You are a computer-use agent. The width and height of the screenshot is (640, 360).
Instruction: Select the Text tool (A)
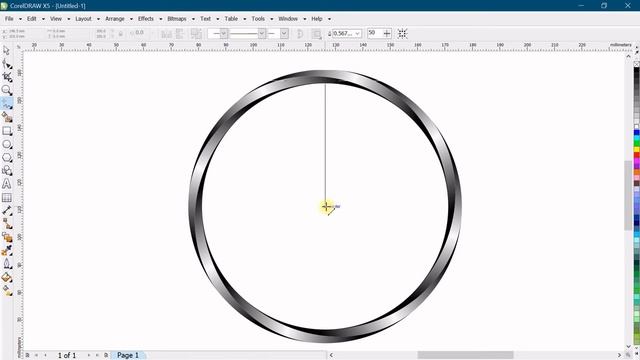pos(7,184)
